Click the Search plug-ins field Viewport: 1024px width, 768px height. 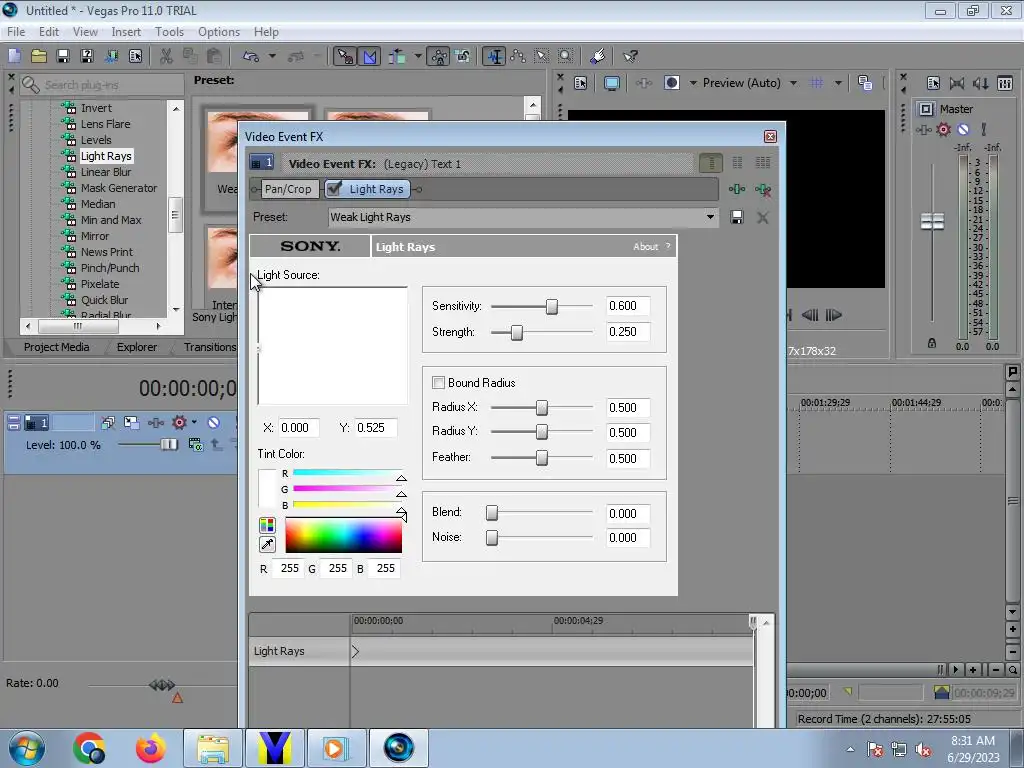pos(101,85)
